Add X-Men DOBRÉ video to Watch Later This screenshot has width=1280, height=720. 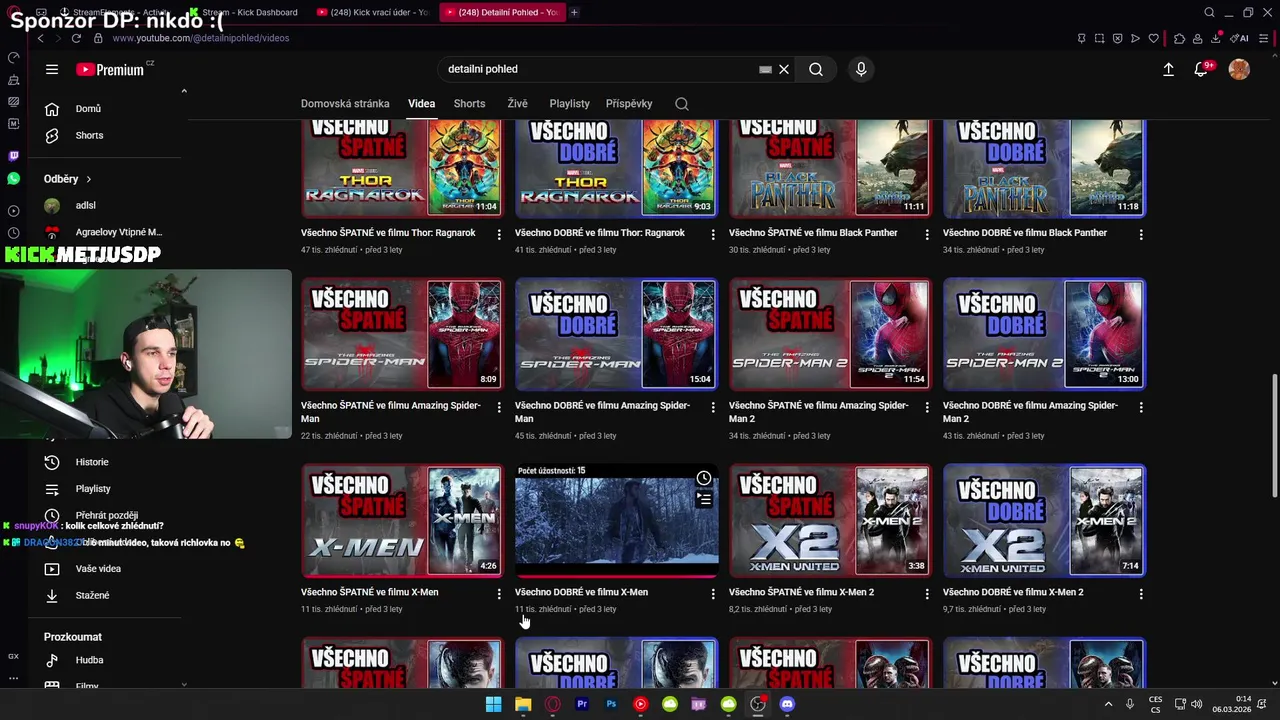[704, 478]
